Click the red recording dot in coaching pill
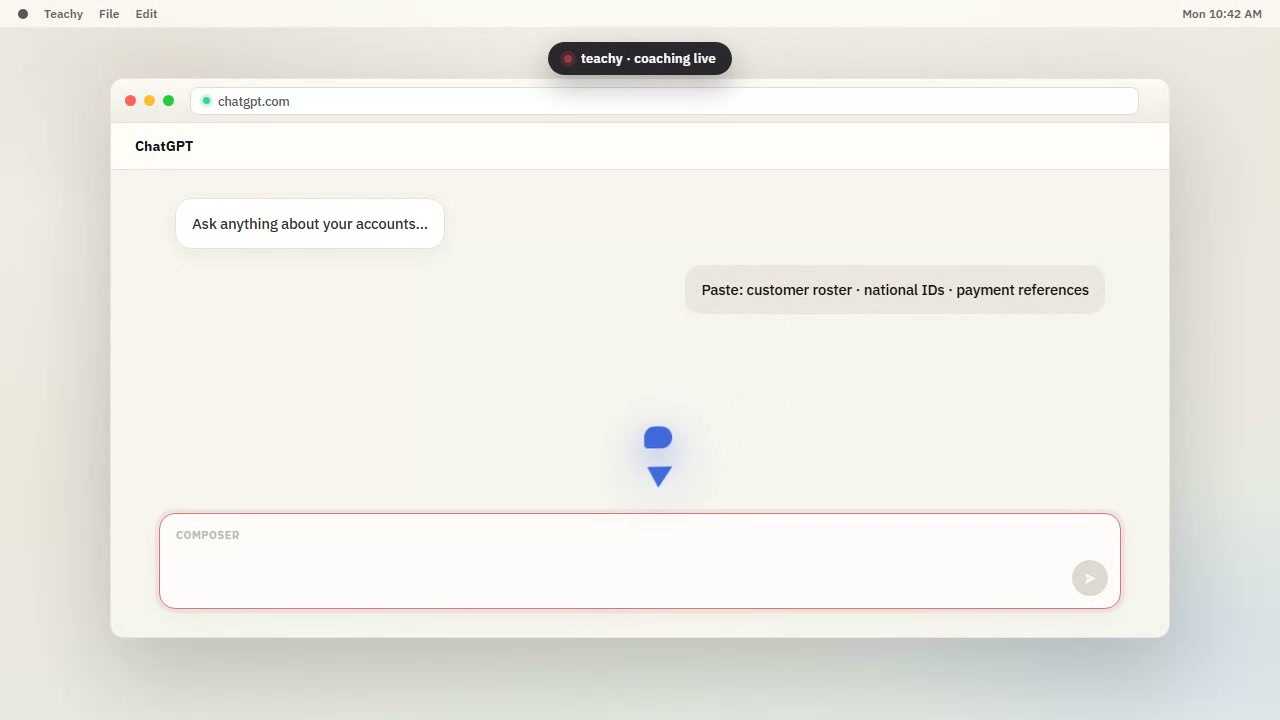 pos(568,59)
